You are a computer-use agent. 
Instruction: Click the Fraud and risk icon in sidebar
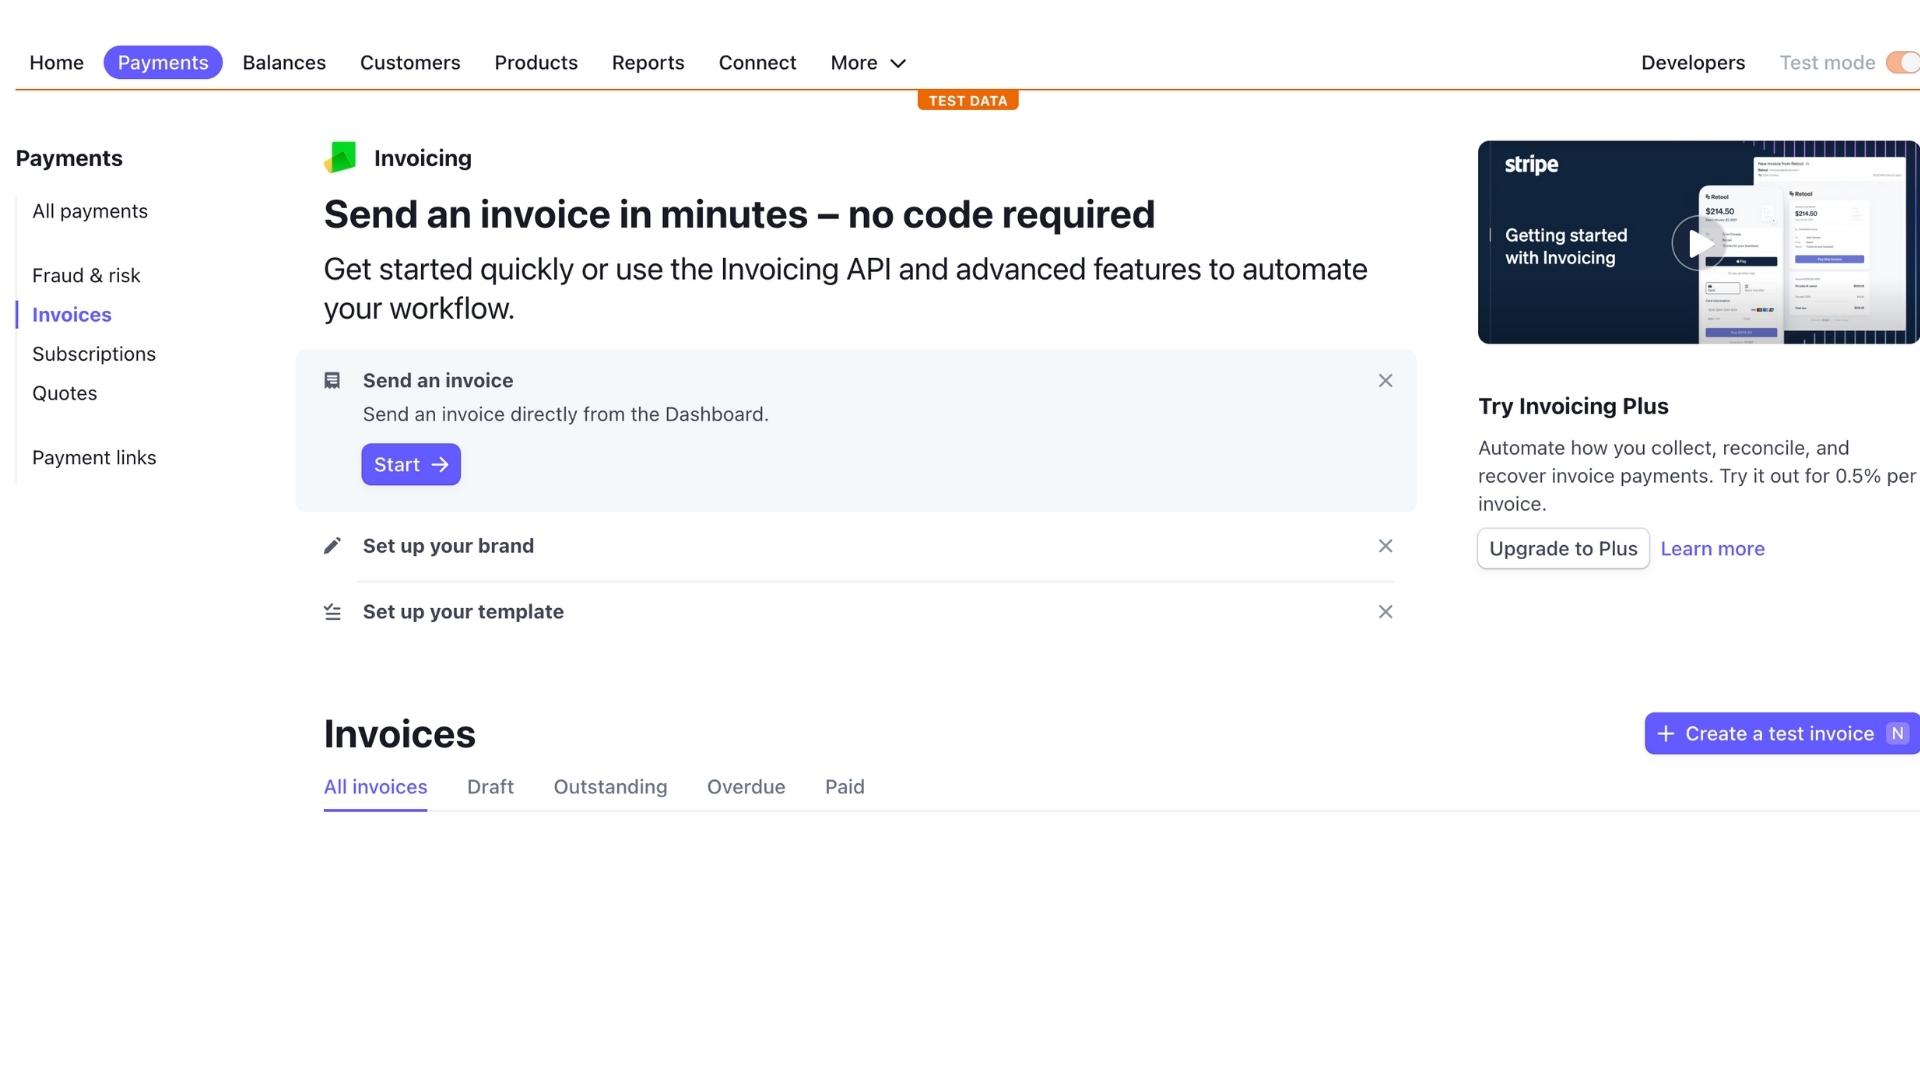(86, 276)
